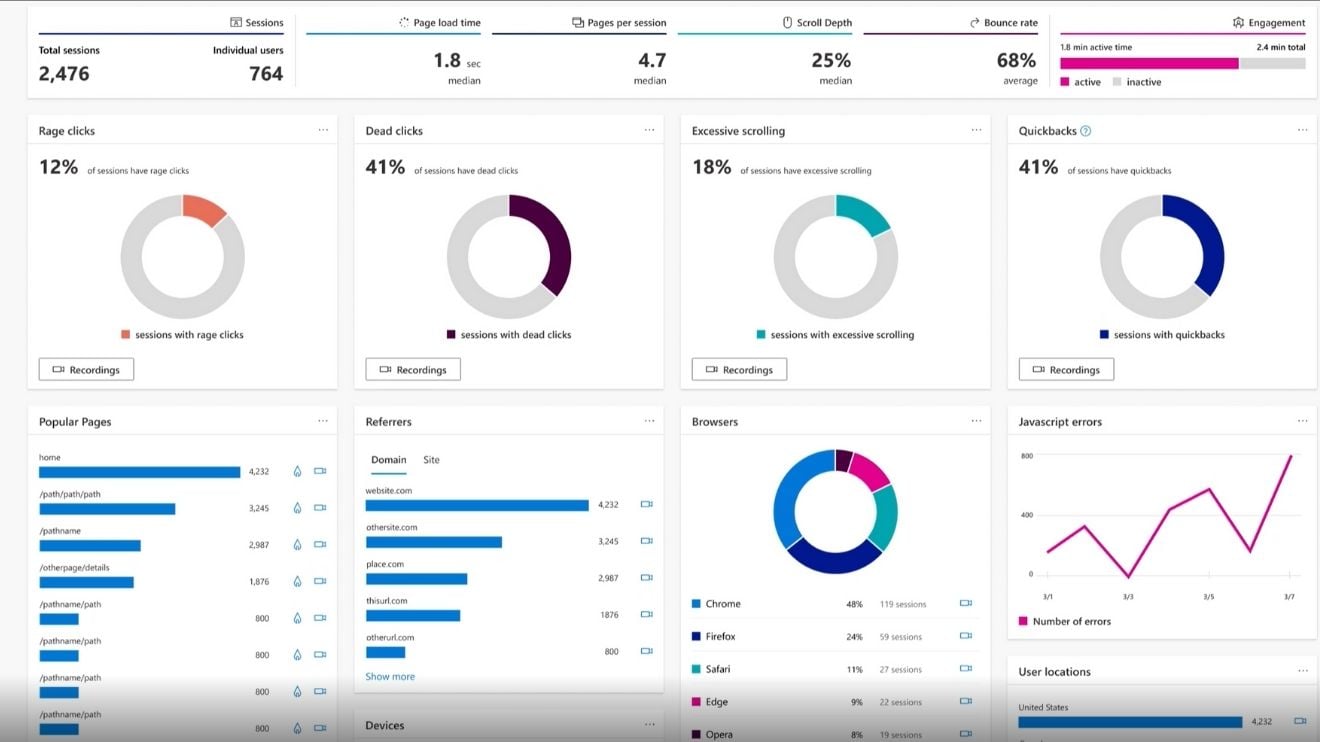Viewport: 1320px width, 742px height.
Task: View recordings icon for thisurl.com referrer
Action: 646,614
